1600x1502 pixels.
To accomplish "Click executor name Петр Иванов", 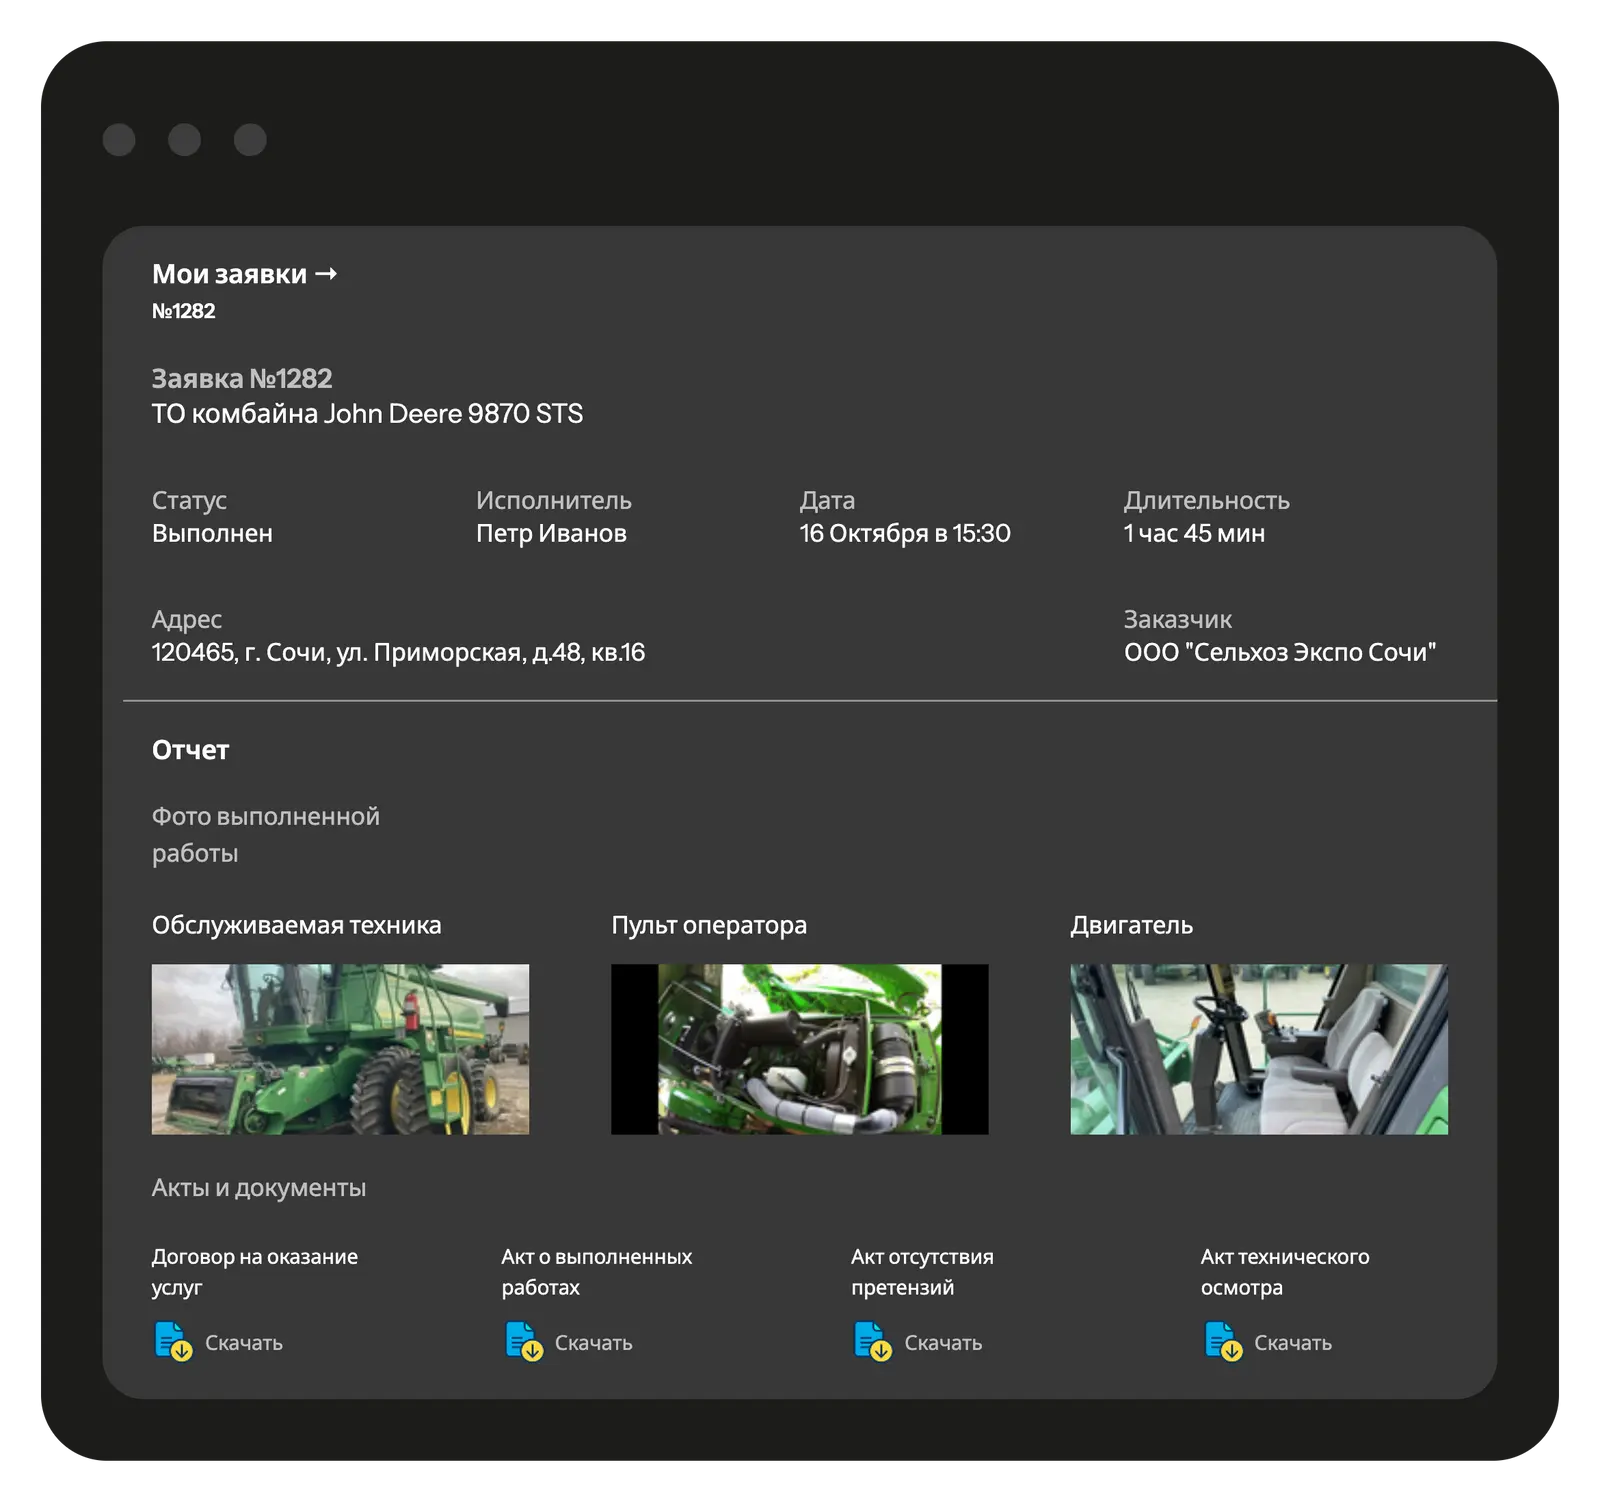I will tap(551, 534).
